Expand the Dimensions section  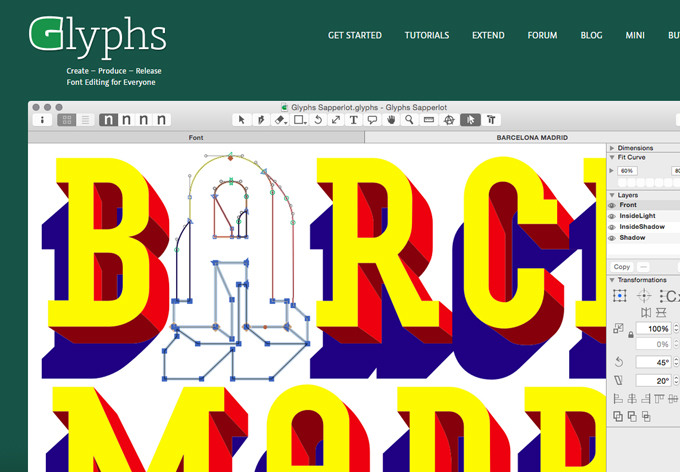[x=612, y=148]
